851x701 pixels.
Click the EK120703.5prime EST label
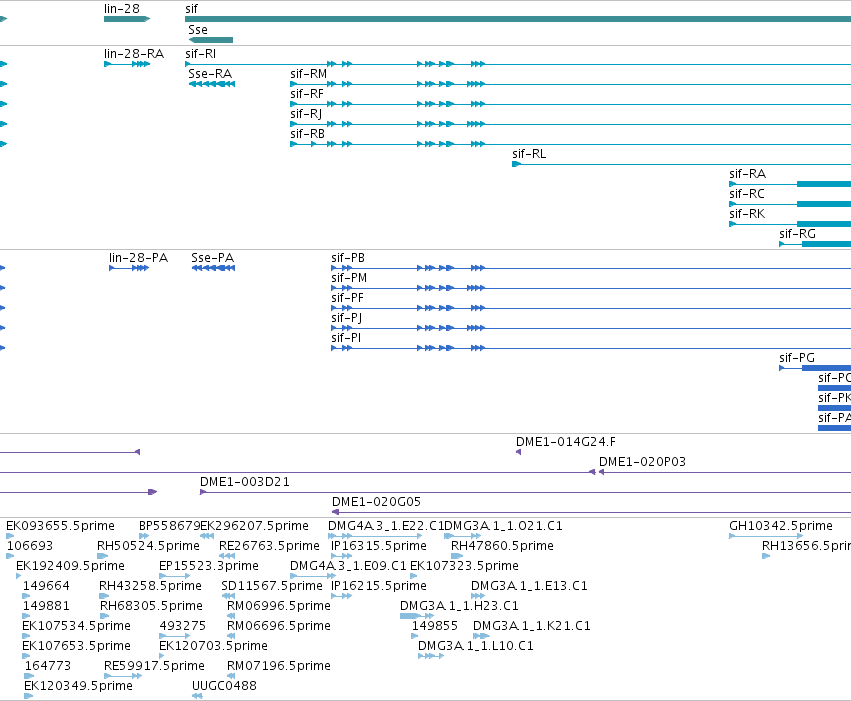coord(213,646)
